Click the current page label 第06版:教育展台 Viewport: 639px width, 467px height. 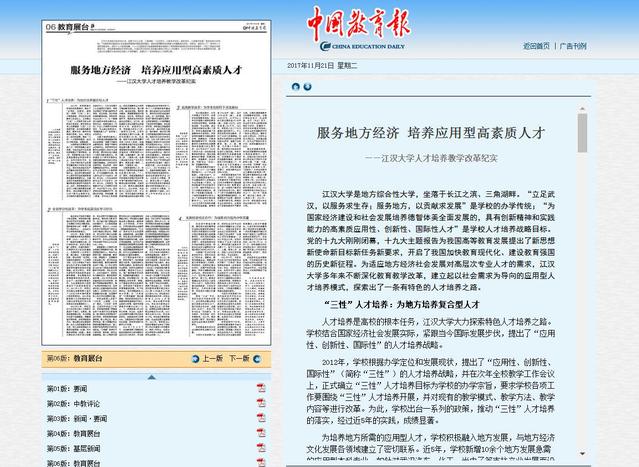(75, 359)
